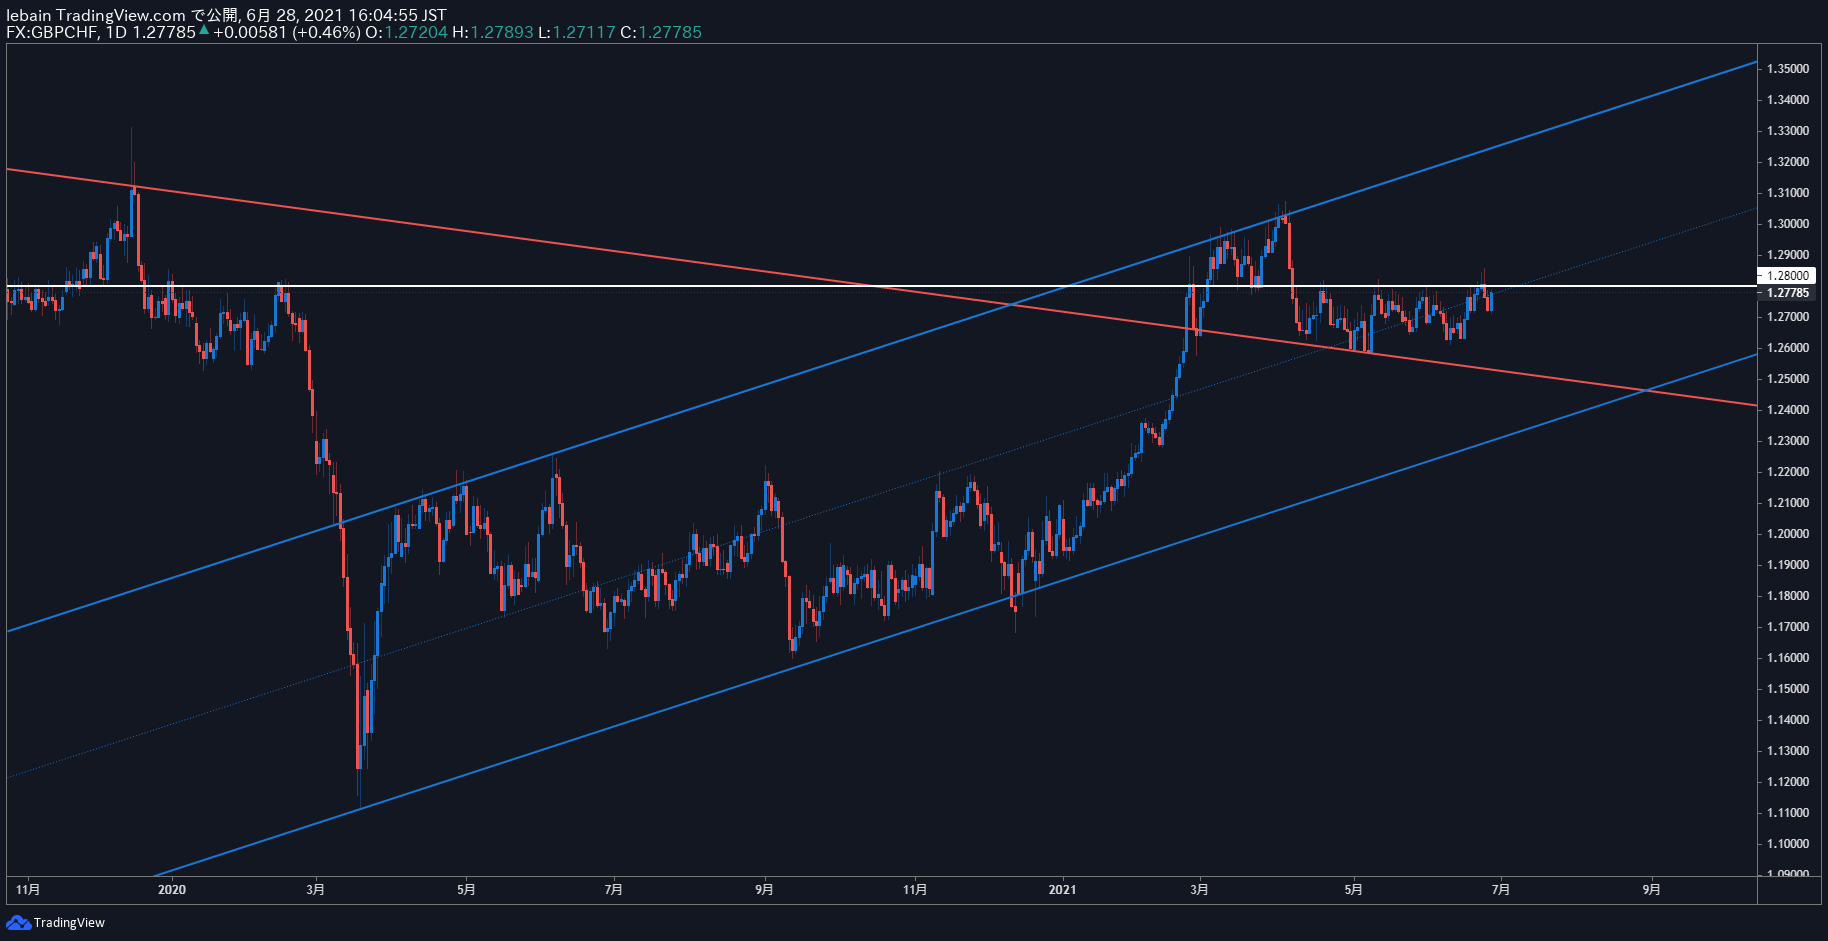Click the 1.13000 price axis label
Image resolution: width=1828 pixels, height=941 pixels.
pyautogui.click(x=1788, y=751)
